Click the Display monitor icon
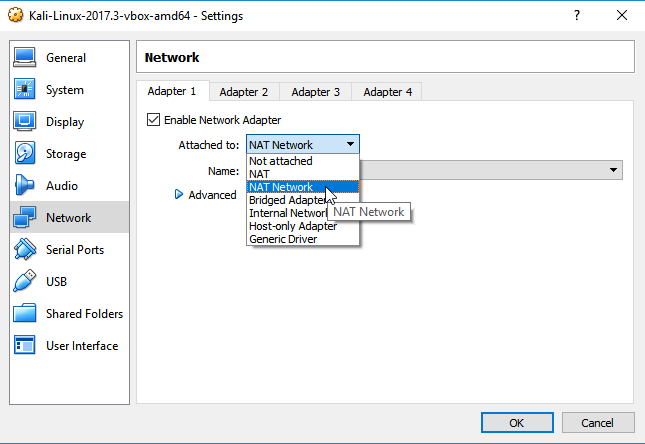Viewport: 645px width, 444px height. [25, 122]
